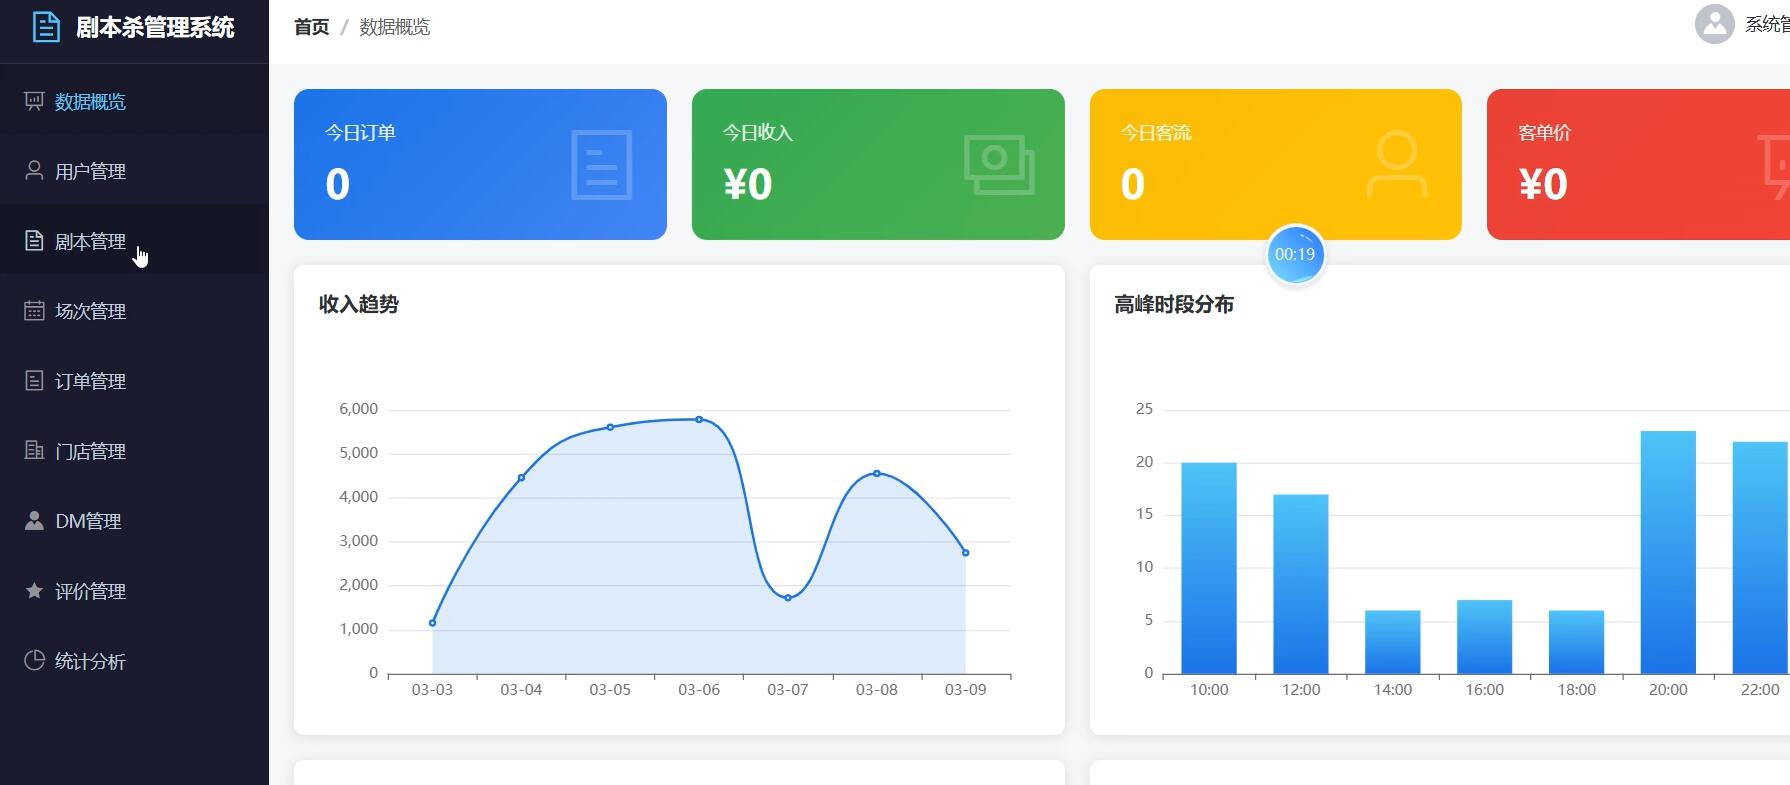Click 数据概览 breadcrumb text

(395, 27)
